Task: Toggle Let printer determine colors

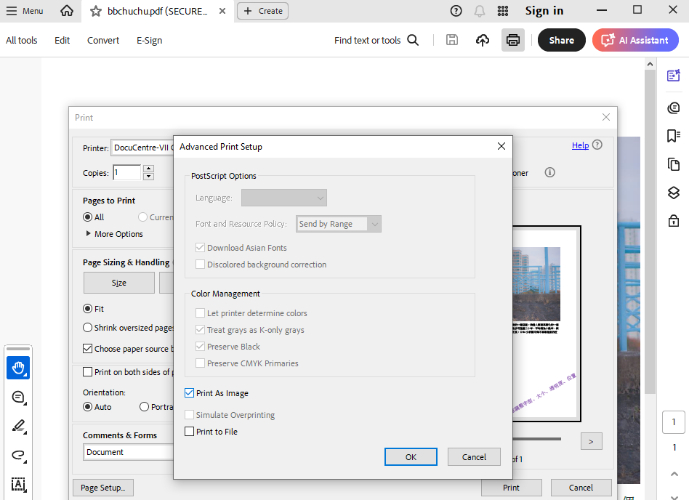Action: [x=200, y=313]
